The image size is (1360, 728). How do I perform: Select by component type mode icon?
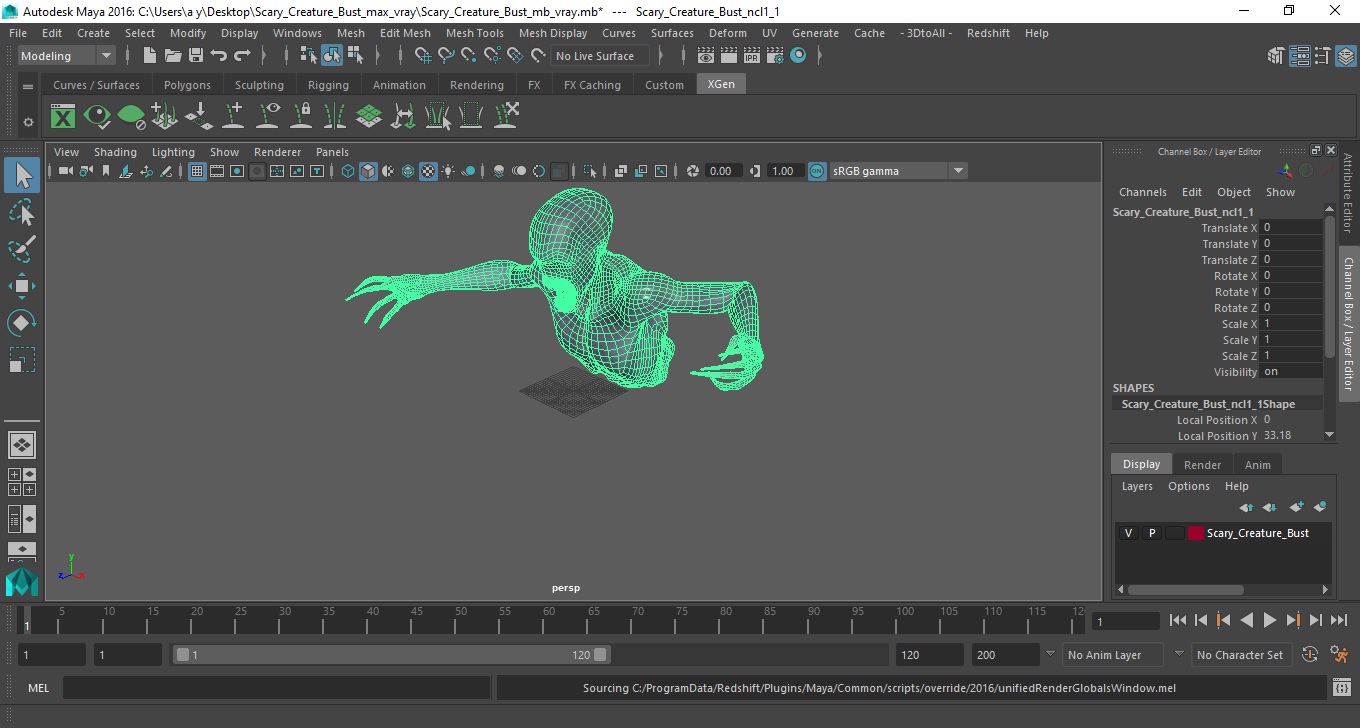coord(355,56)
